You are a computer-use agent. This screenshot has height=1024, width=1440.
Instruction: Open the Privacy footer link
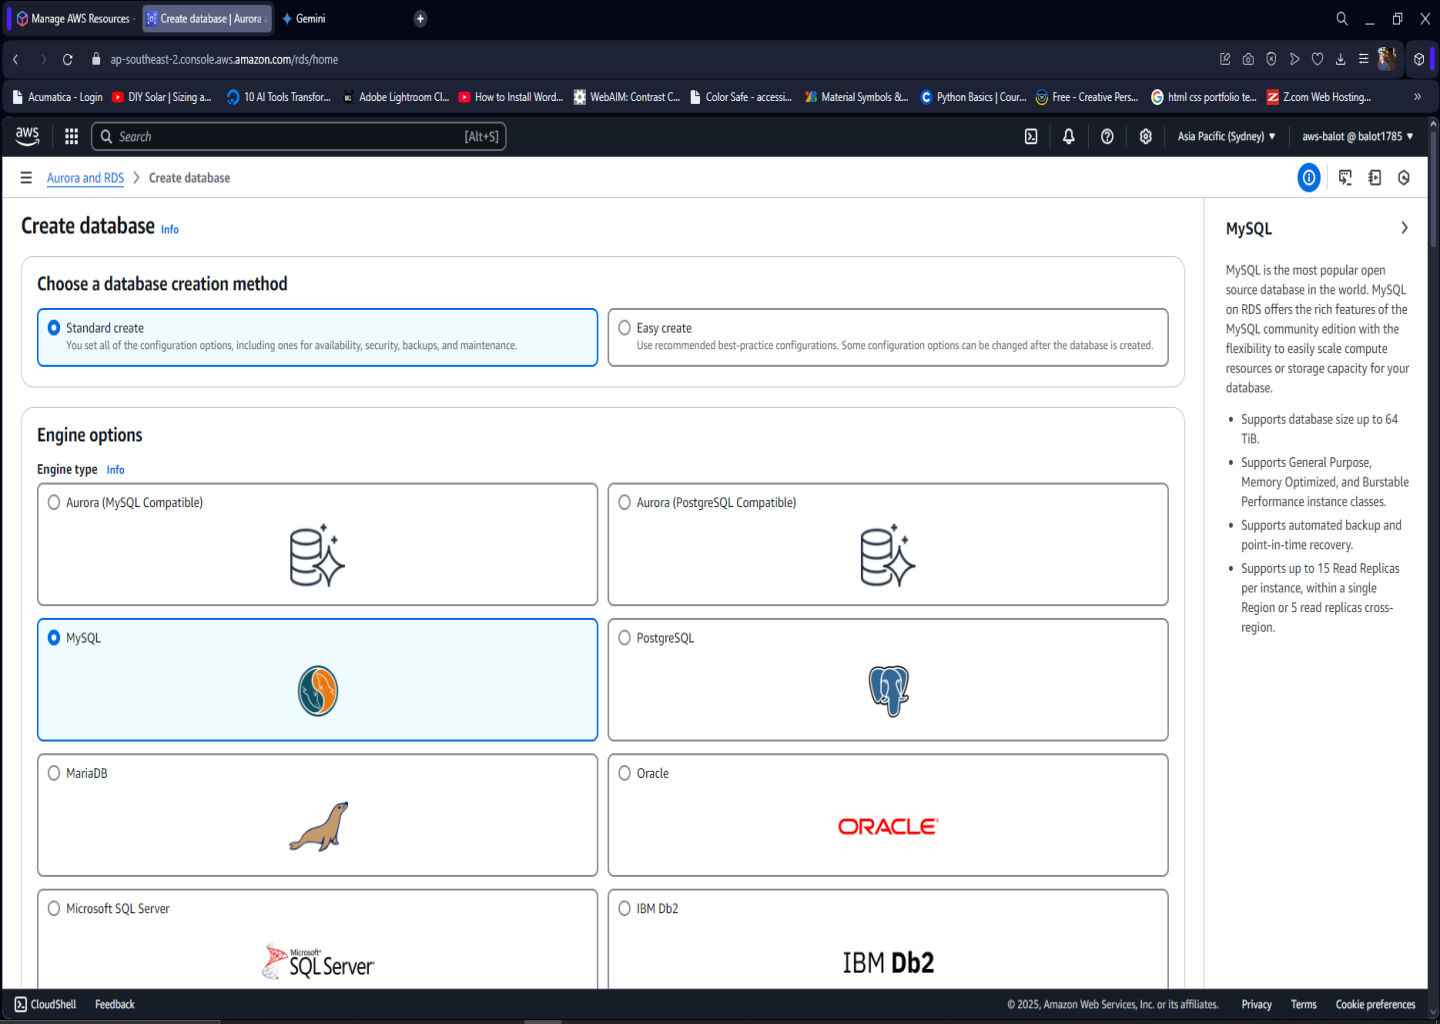pos(1257,1005)
